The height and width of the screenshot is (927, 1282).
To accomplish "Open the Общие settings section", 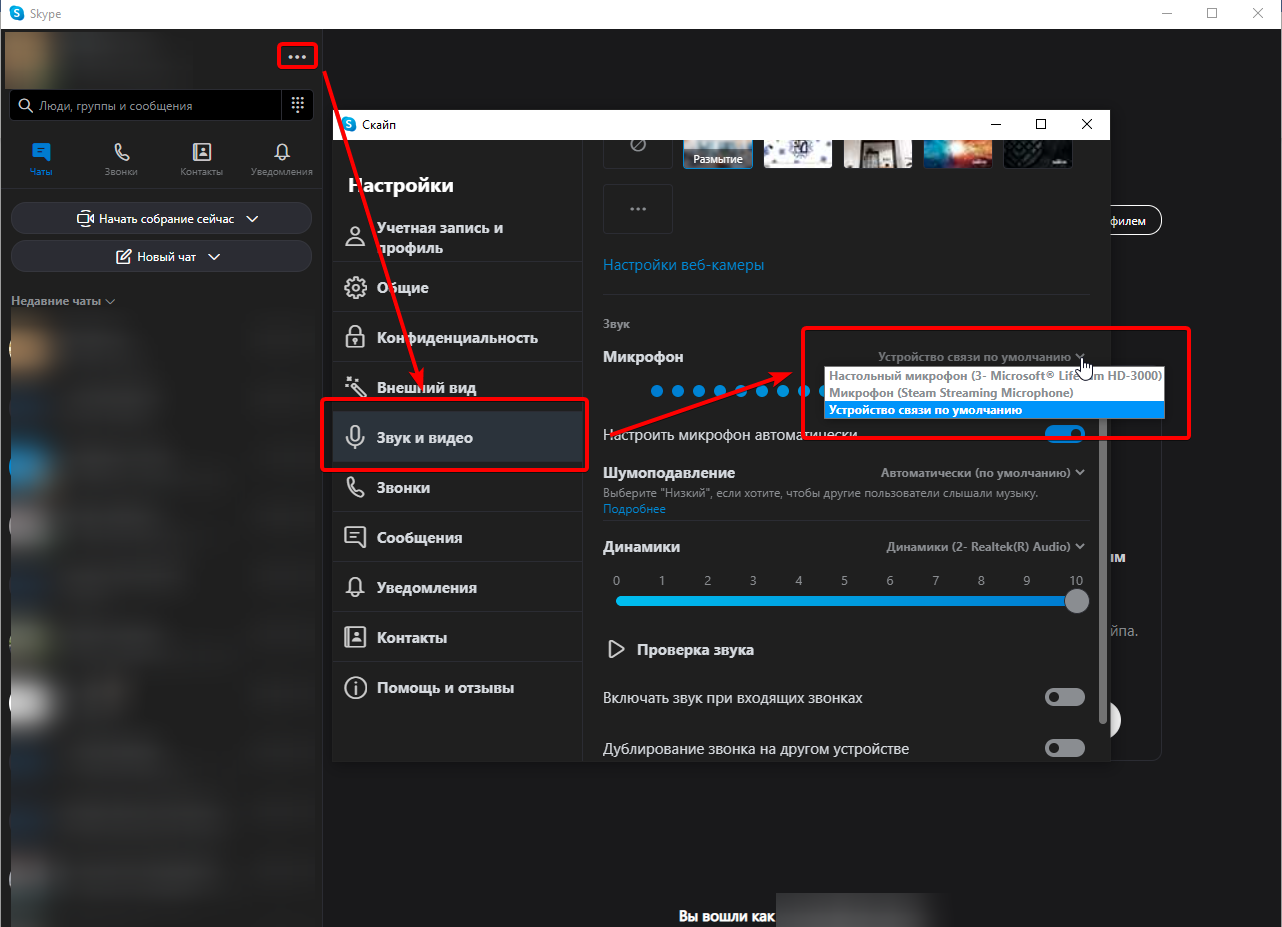I will (x=457, y=288).
